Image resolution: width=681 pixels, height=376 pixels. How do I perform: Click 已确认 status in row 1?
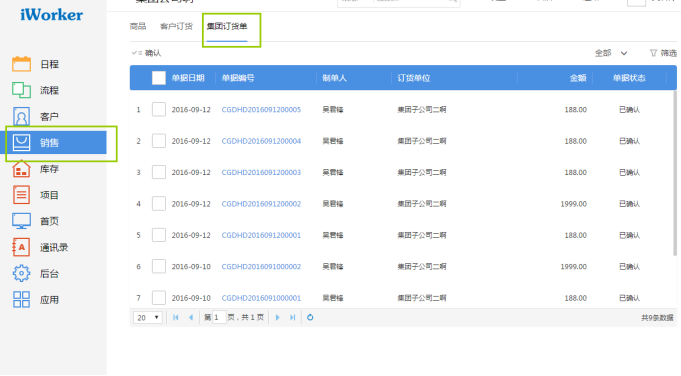[x=629, y=109]
